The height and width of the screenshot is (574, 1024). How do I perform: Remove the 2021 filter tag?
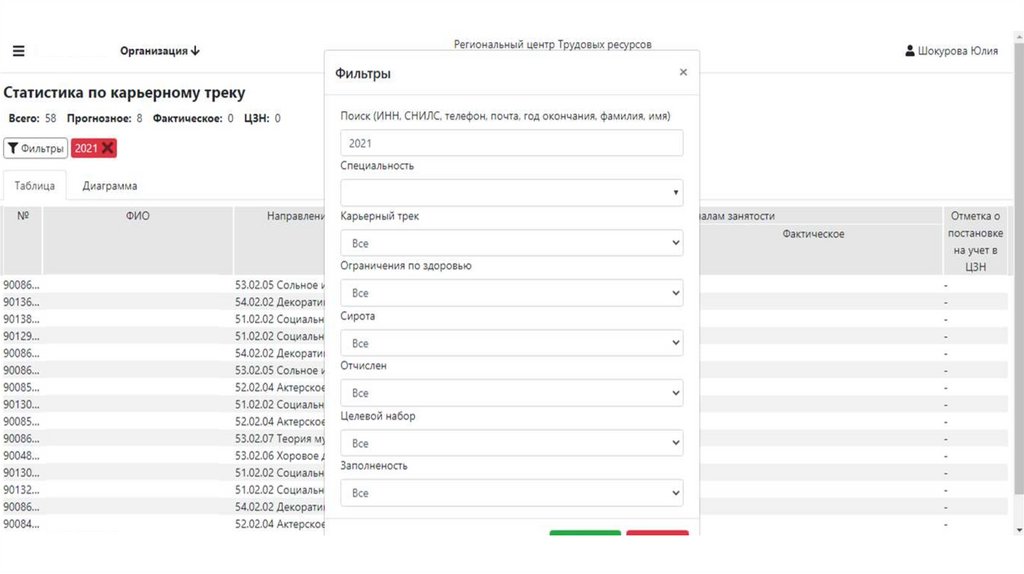pyautogui.click(x=108, y=148)
